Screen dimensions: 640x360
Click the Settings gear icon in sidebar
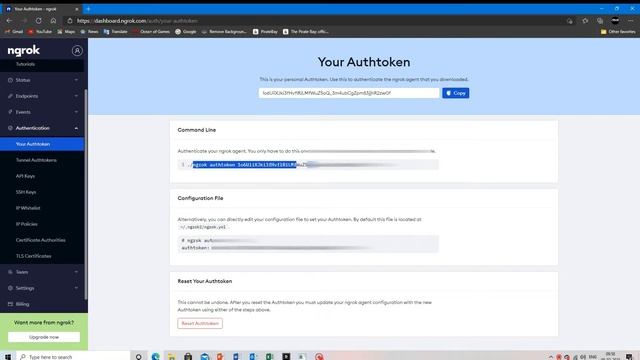coord(10,288)
